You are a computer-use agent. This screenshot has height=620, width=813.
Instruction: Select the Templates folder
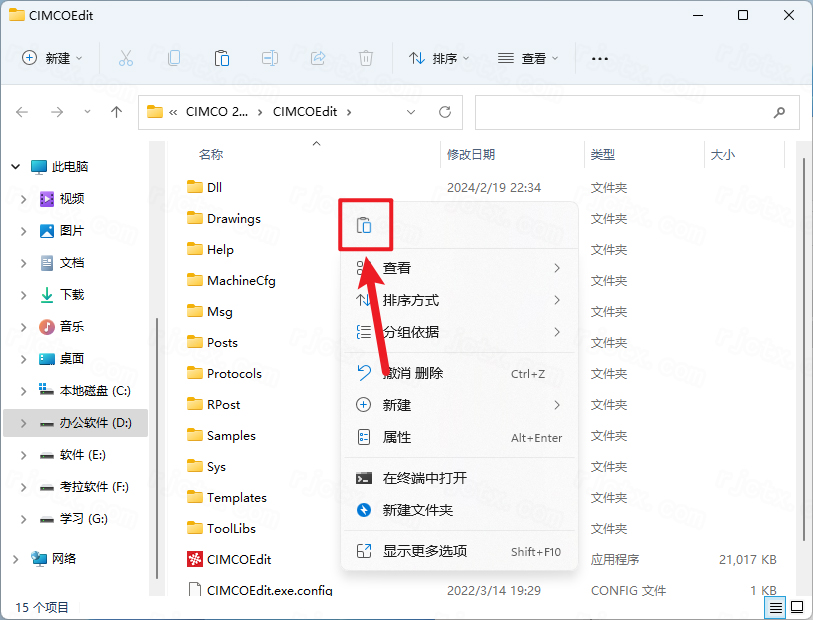tap(227, 497)
